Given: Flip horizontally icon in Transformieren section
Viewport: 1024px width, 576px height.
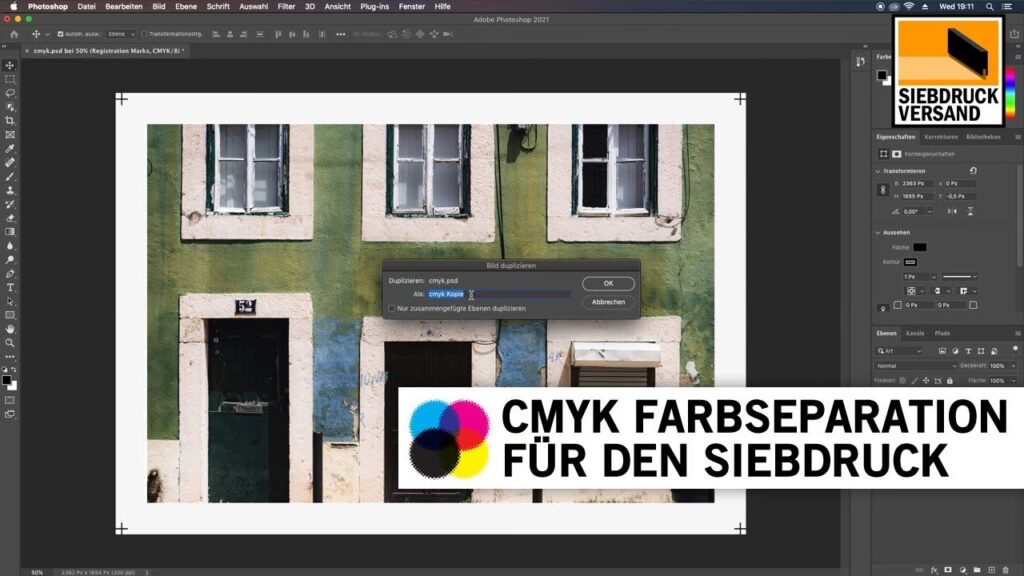Looking at the screenshot, I should coord(951,211).
